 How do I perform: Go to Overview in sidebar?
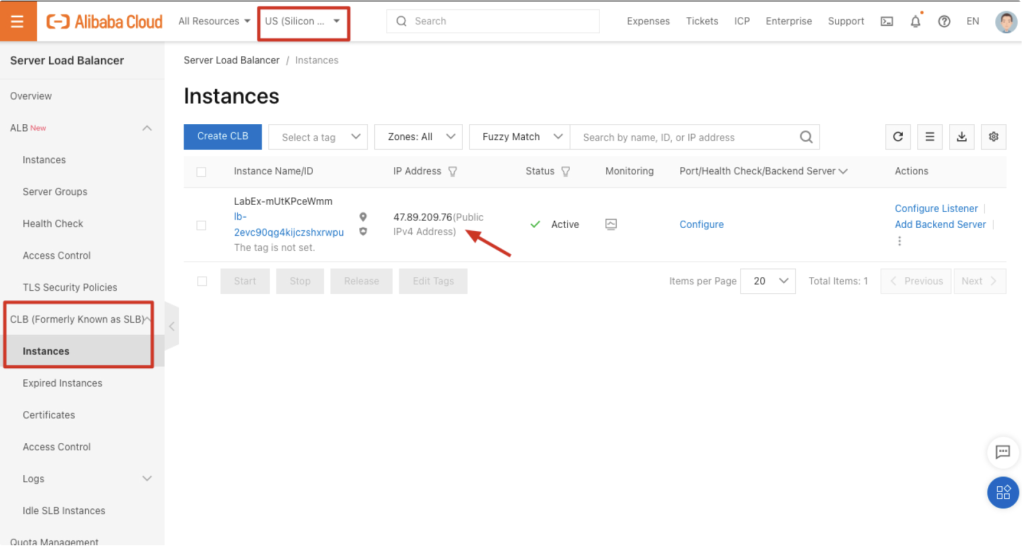[31, 97]
